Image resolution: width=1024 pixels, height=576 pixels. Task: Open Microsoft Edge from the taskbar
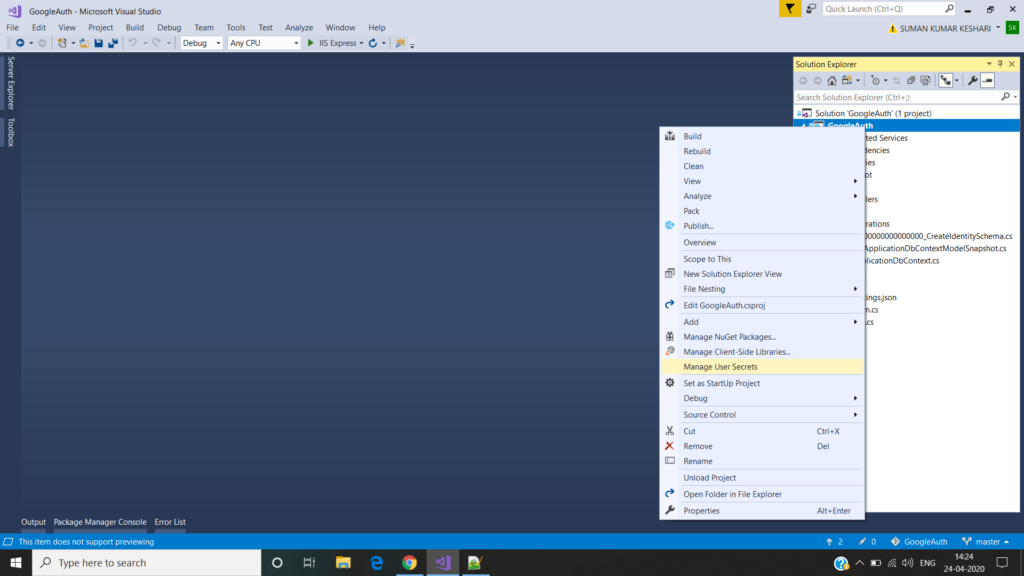point(377,562)
